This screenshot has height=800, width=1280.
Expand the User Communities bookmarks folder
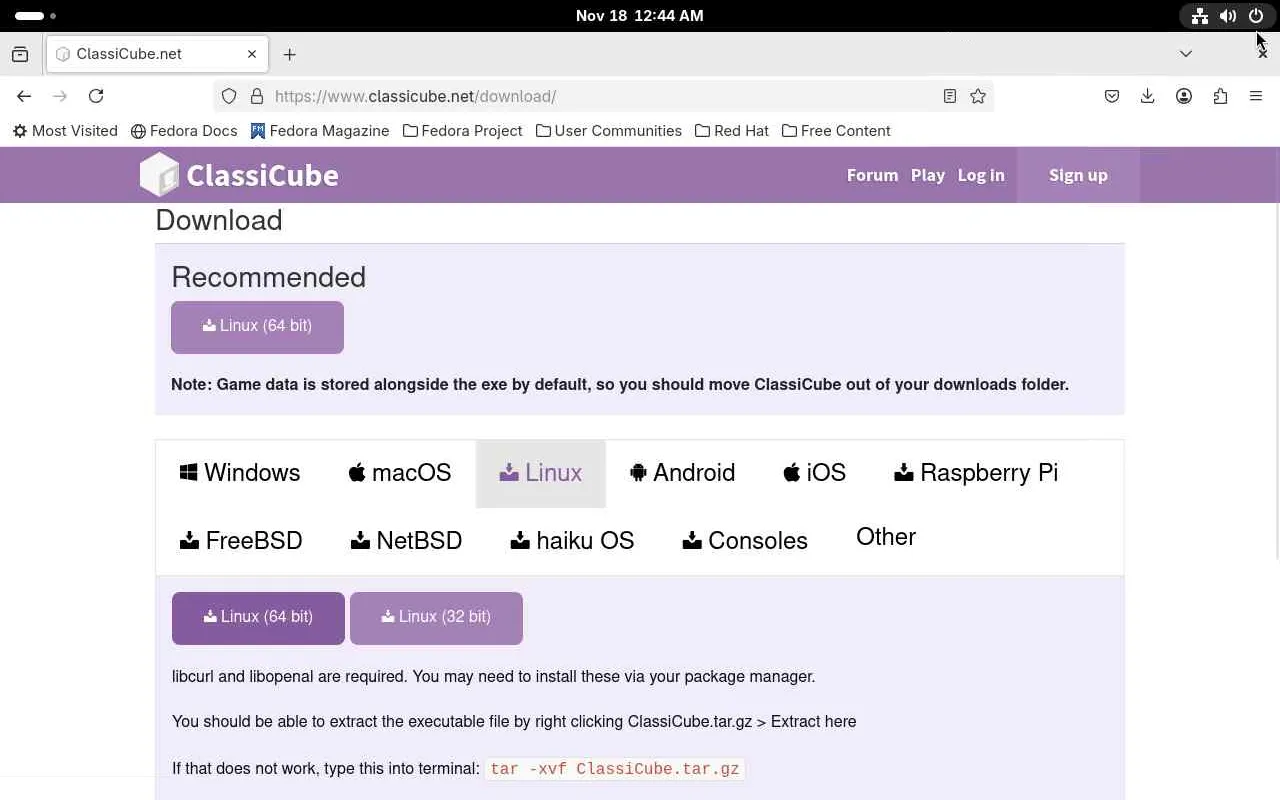(609, 131)
